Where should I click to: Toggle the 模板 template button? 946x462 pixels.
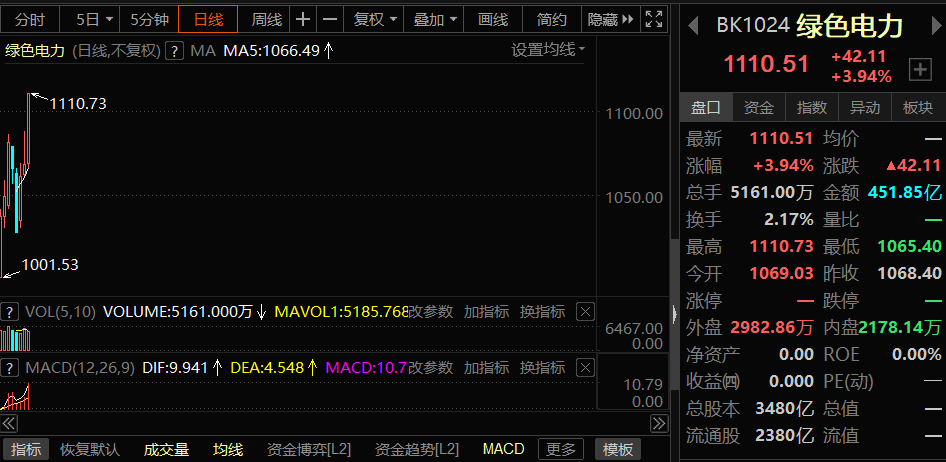tap(618, 450)
